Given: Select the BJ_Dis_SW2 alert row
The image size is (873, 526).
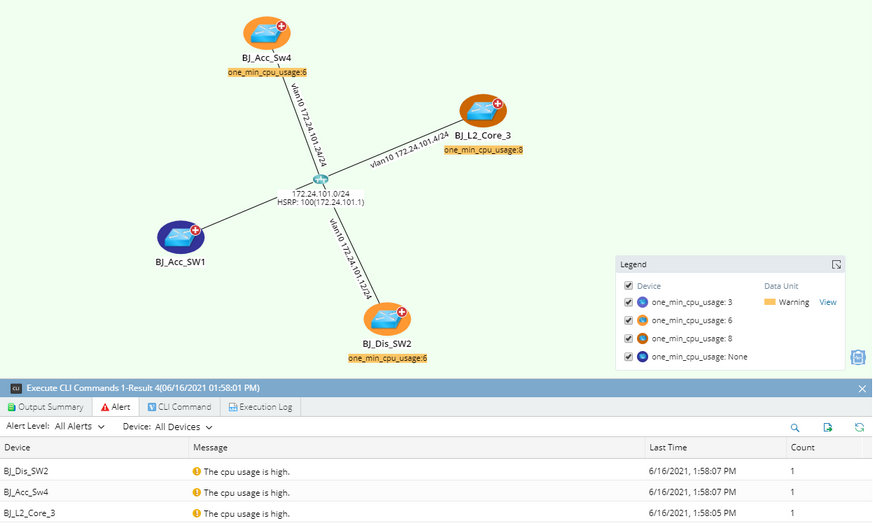Looking at the screenshot, I should (x=436, y=471).
